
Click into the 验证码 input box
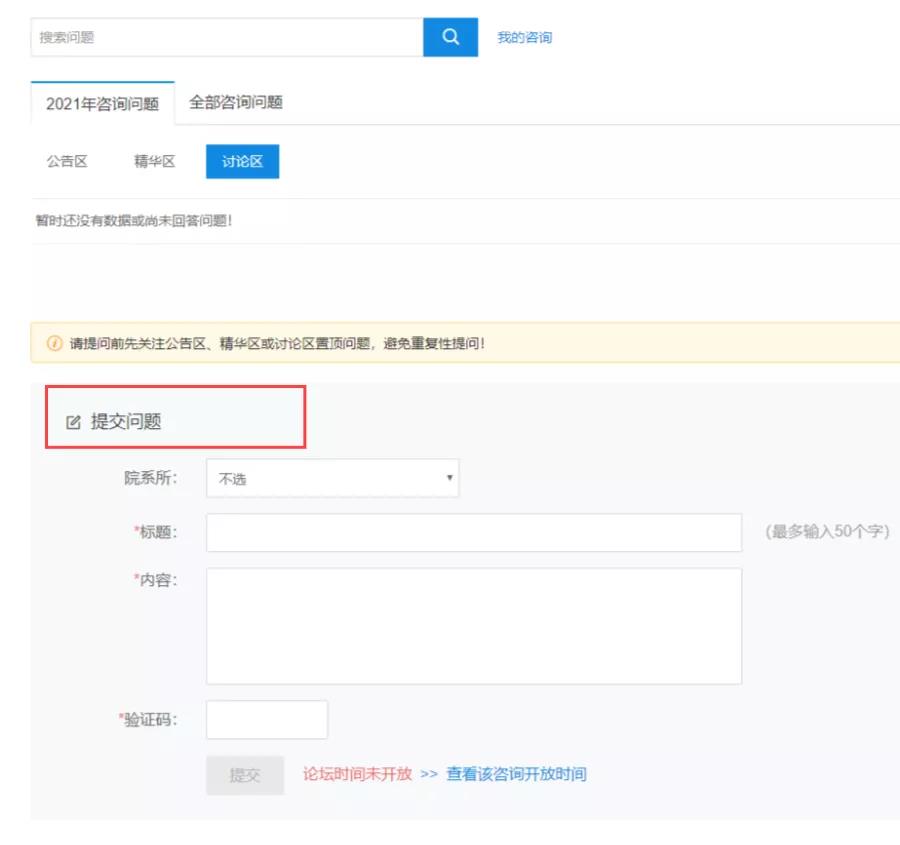tap(267, 720)
